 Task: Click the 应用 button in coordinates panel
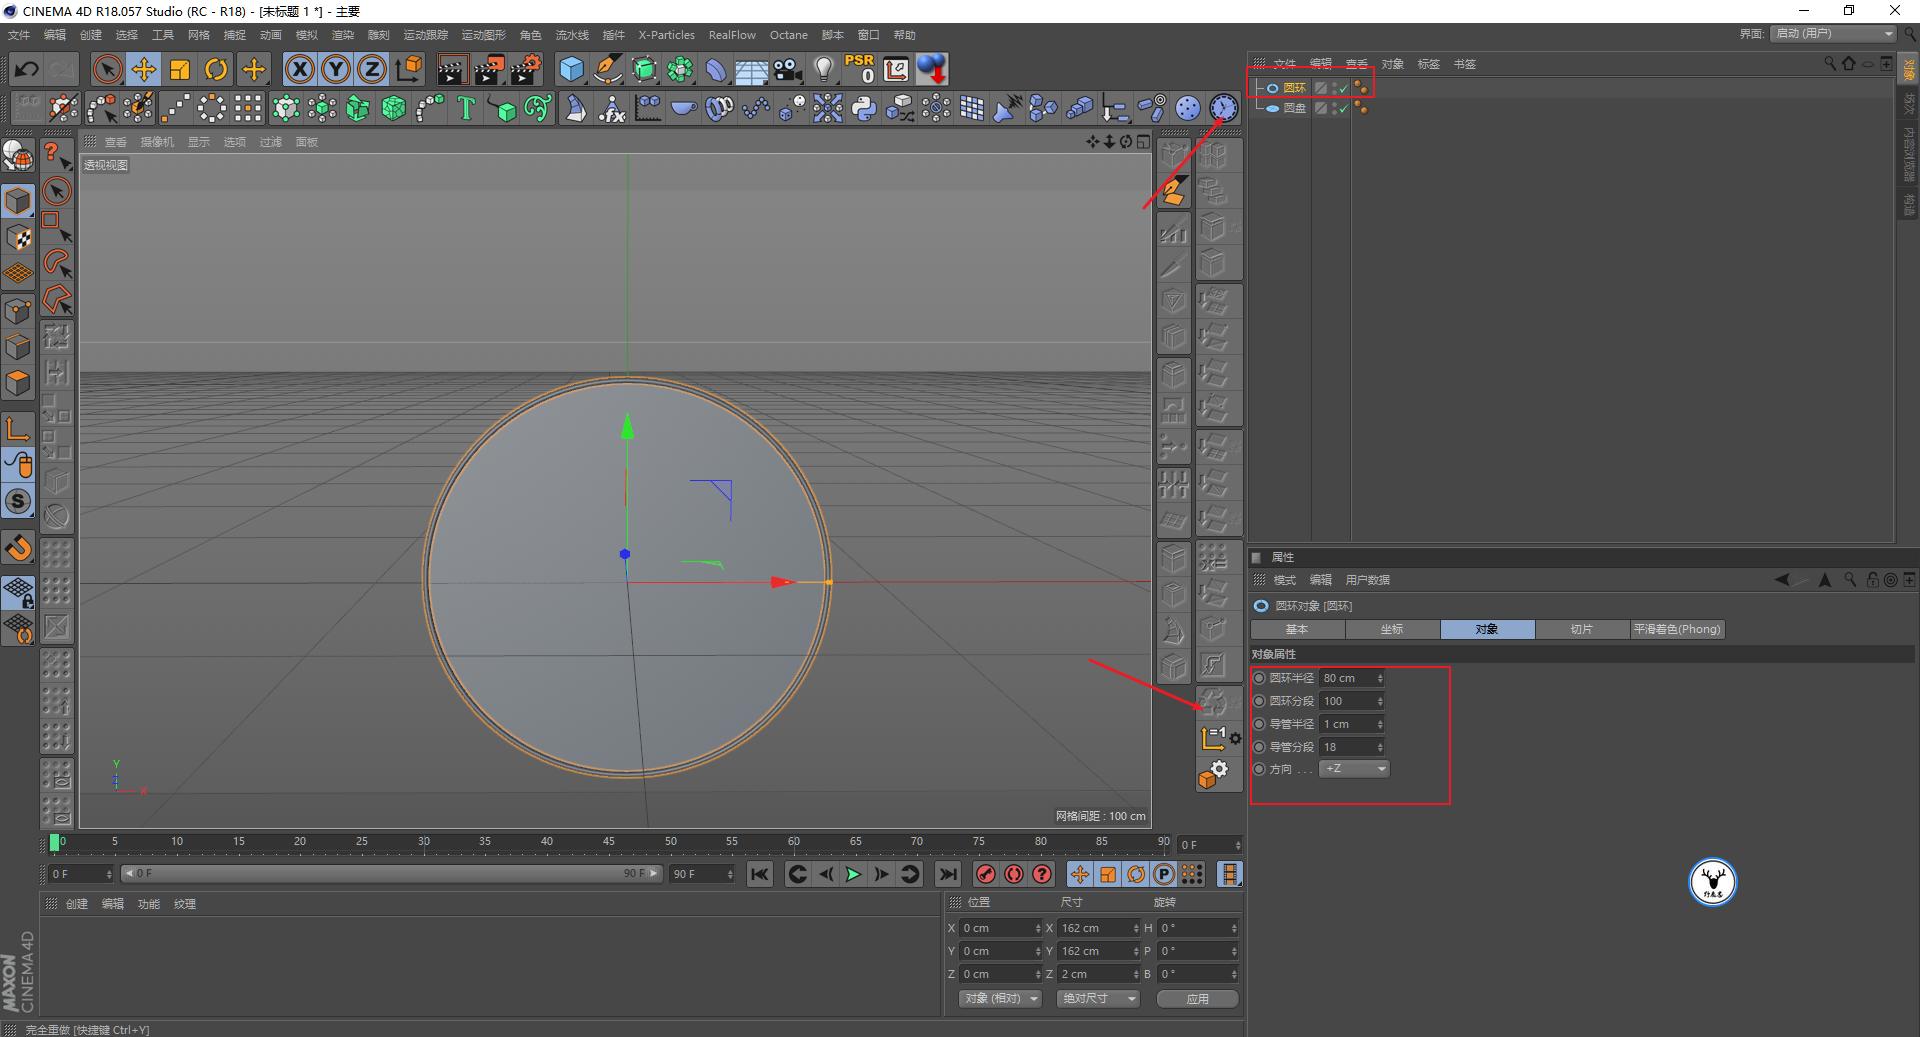[1196, 998]
